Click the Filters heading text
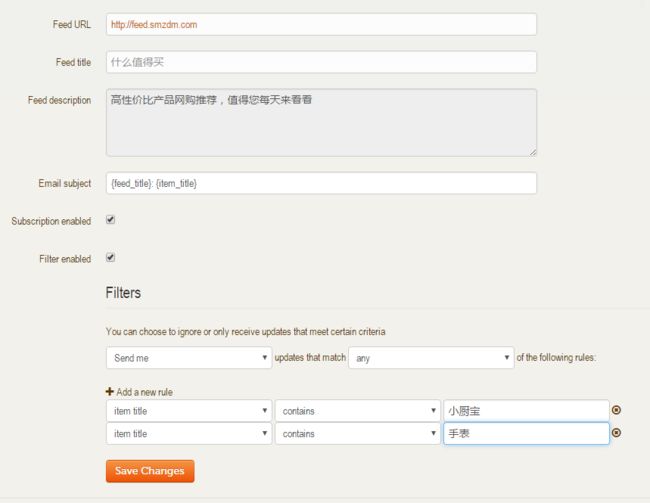 pos(123,293)
